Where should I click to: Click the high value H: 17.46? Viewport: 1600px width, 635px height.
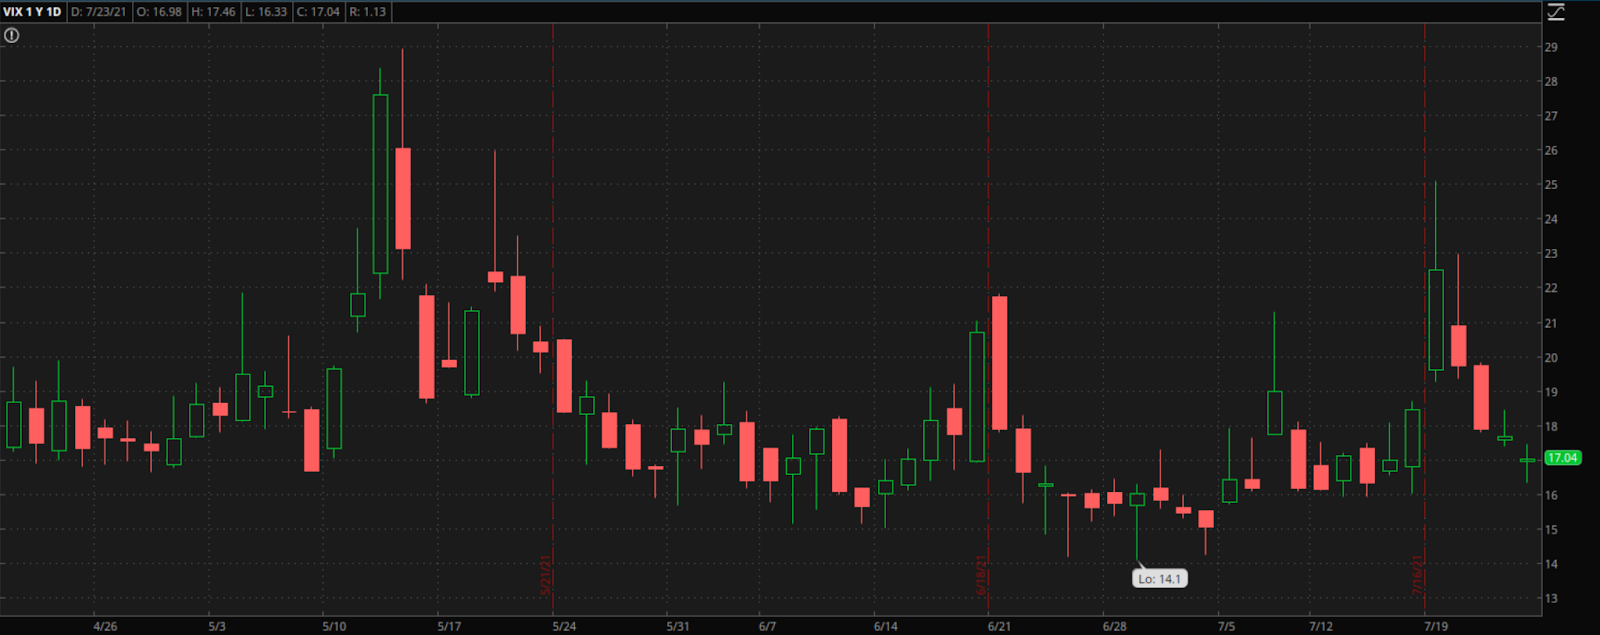214,12
